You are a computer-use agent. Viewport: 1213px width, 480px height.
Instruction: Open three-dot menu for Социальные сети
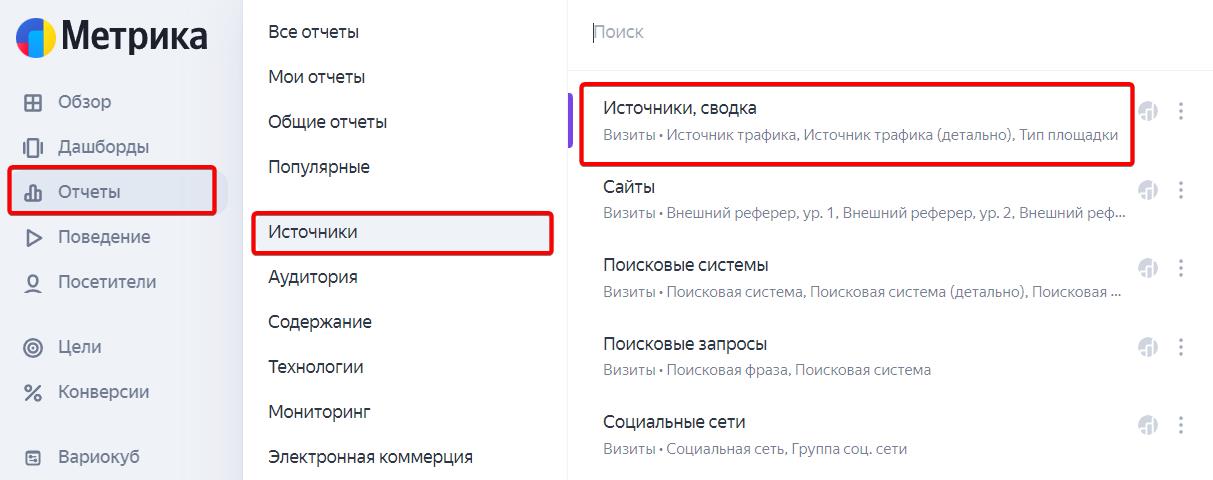pyautogui.click(x=1181, y=425)
